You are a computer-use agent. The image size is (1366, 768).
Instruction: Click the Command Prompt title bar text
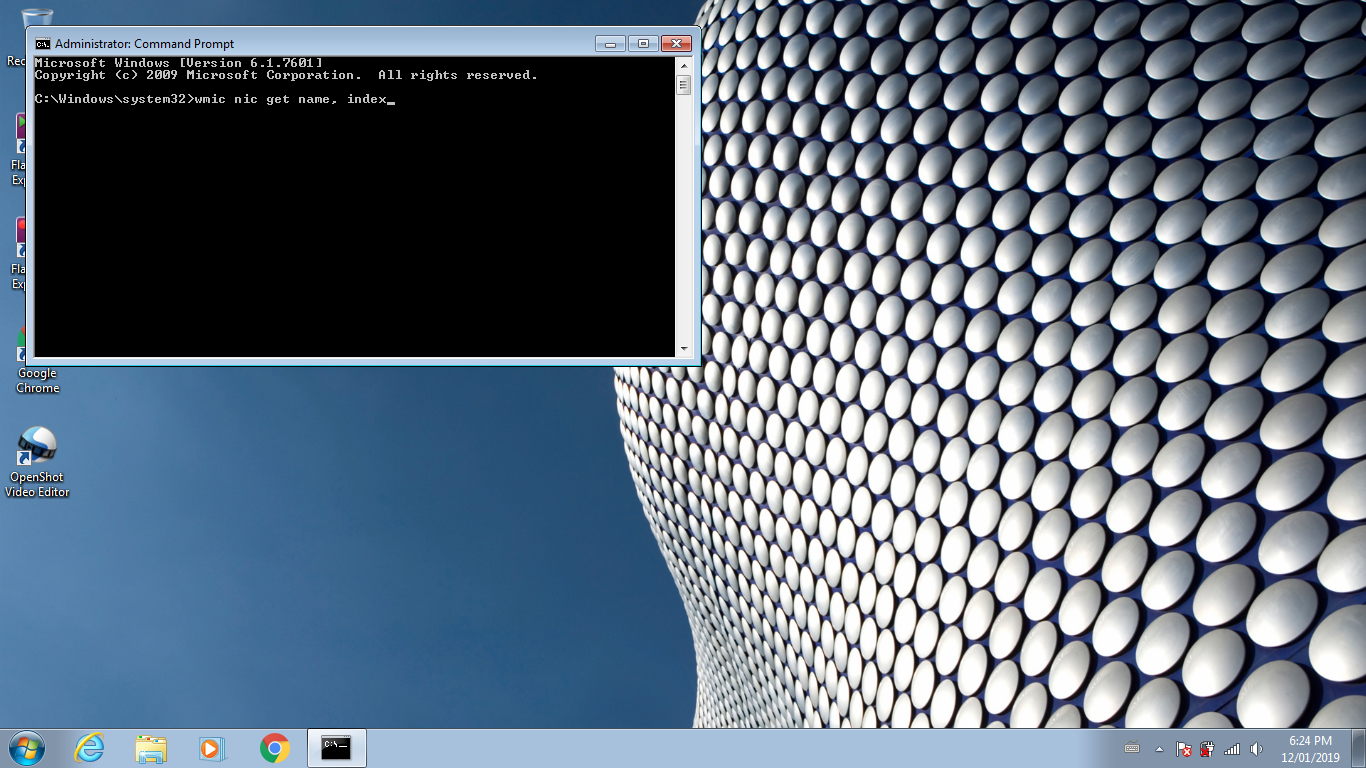(x=144, y=44)
